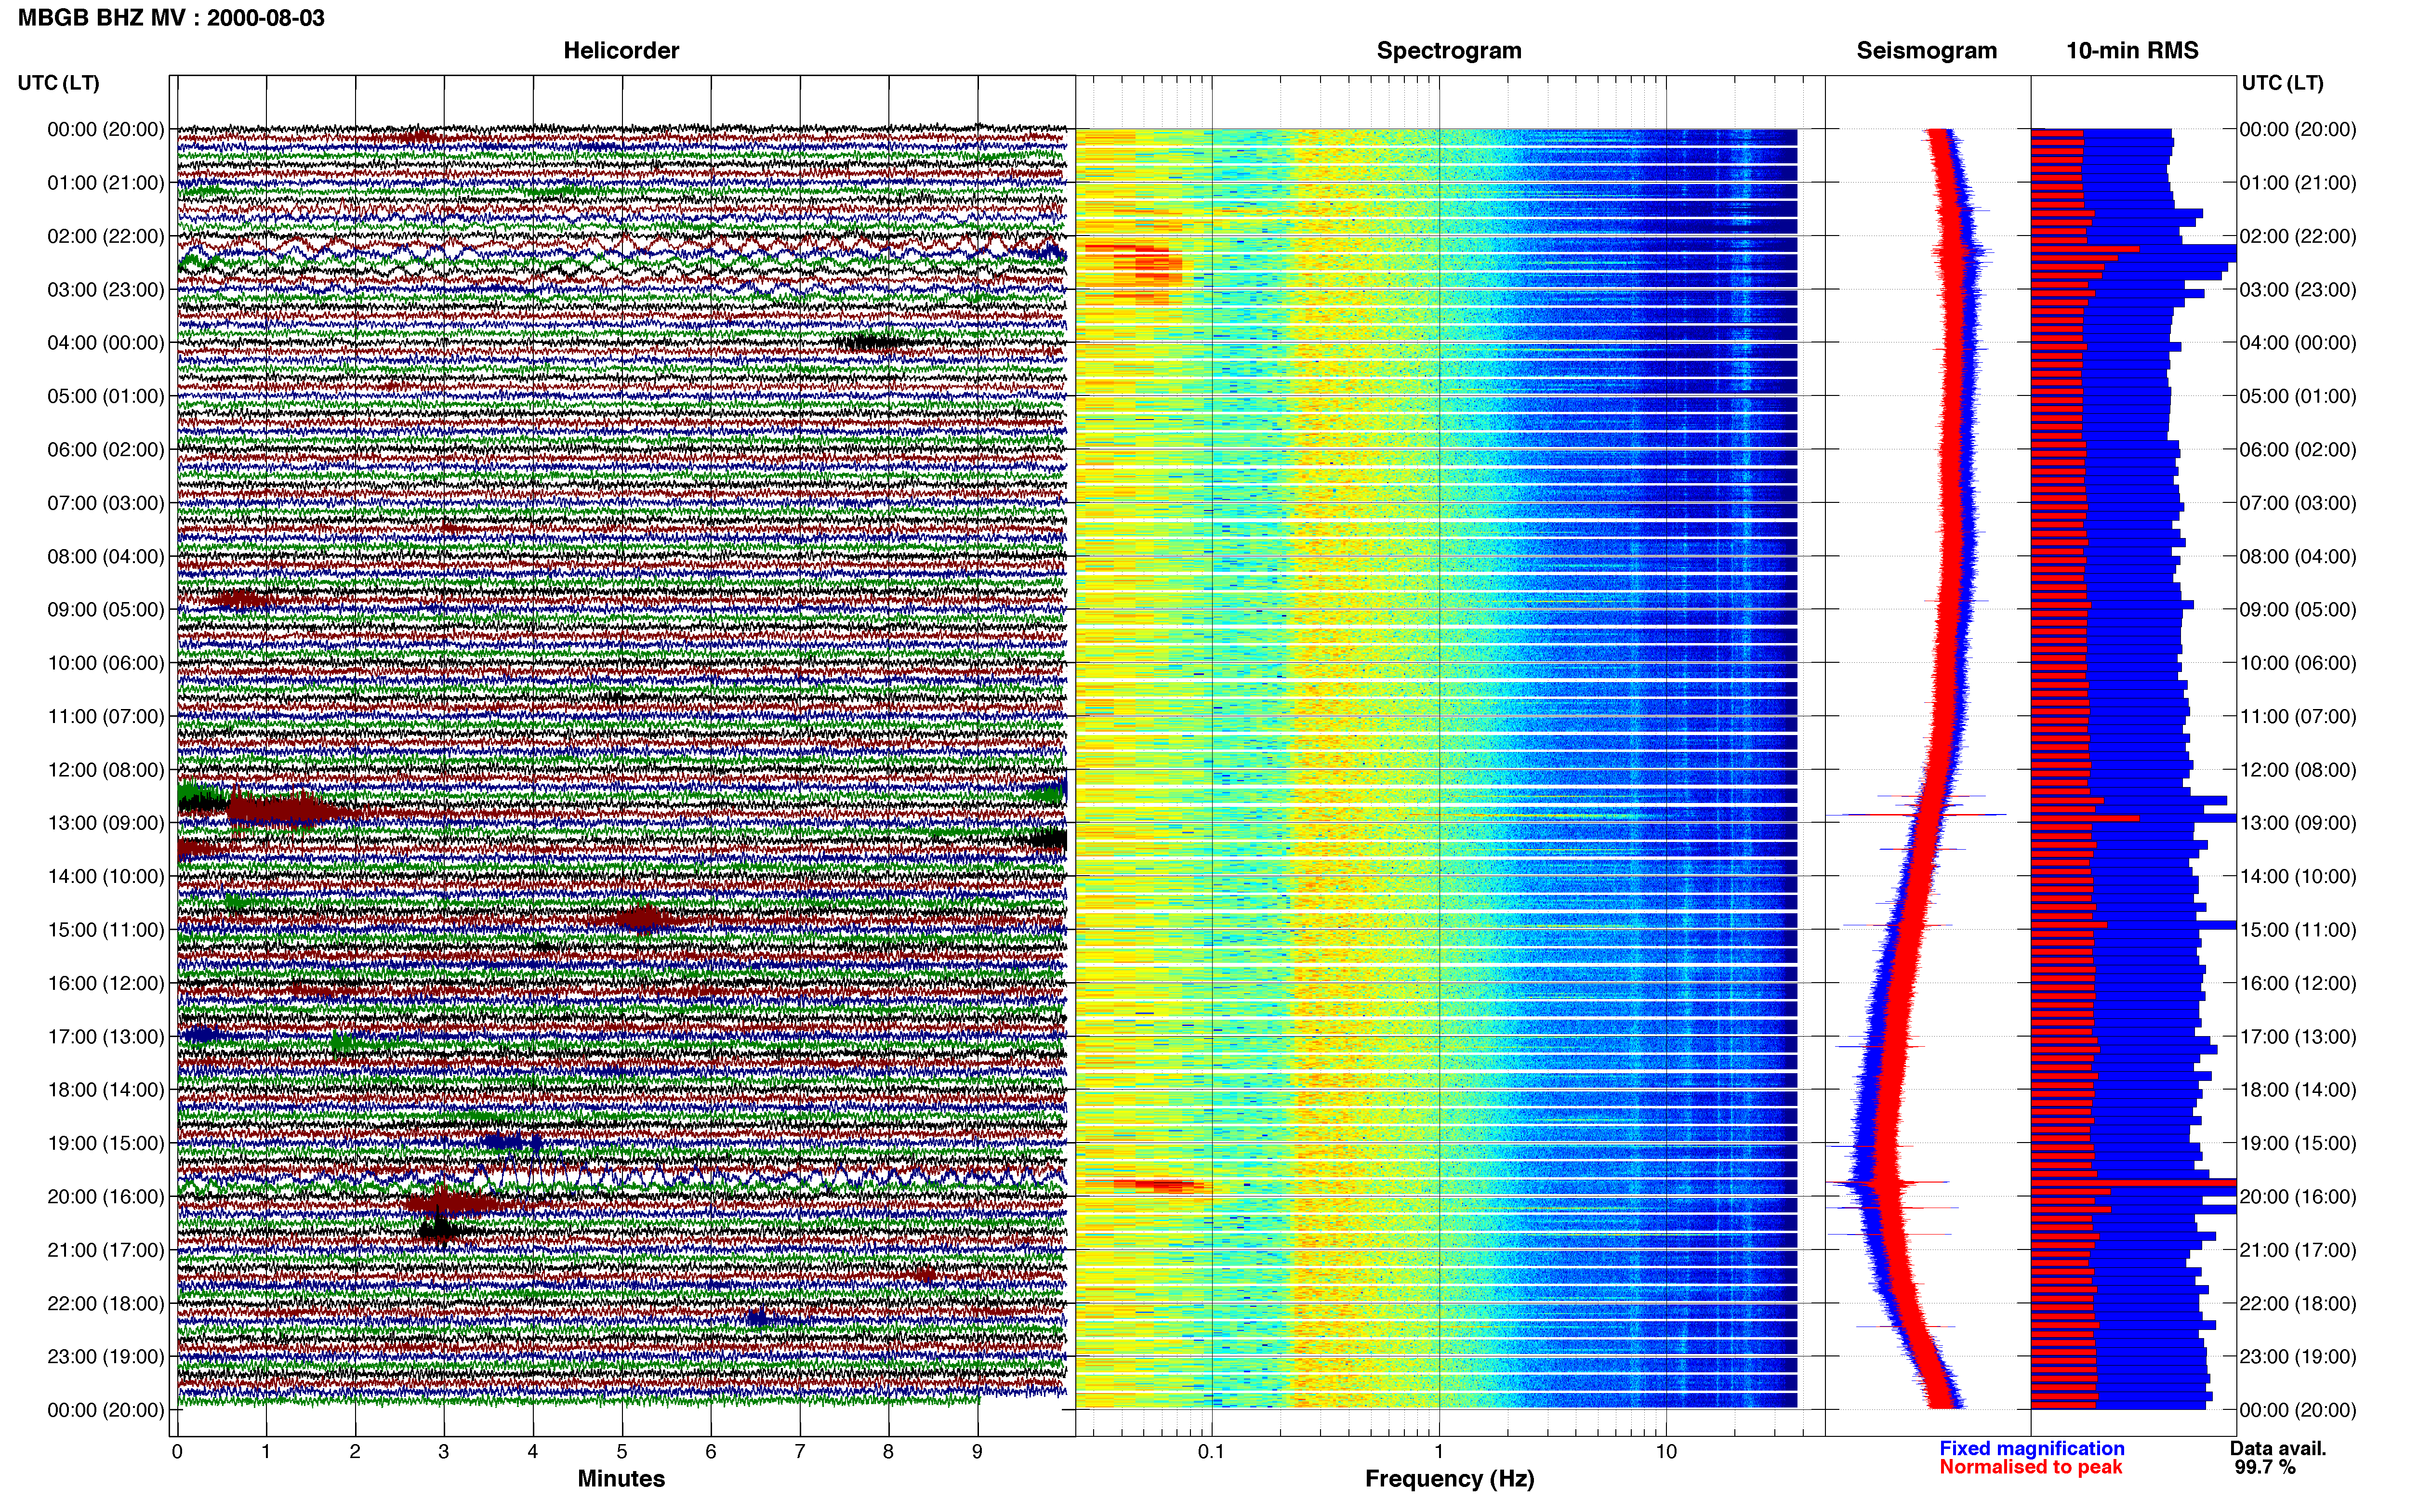
Task: Click the left 07:00 (03:00) time label
Action: pos(106,503)
